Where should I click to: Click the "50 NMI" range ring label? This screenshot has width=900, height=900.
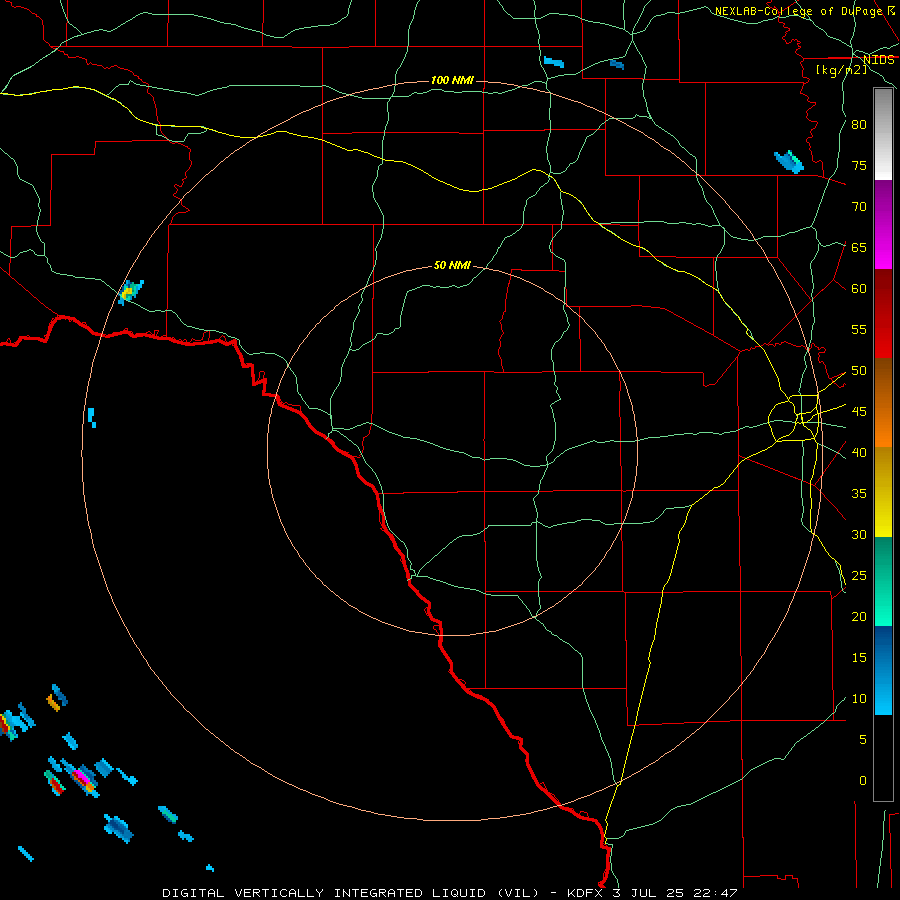pyautogui.click(x=452, y=265)
